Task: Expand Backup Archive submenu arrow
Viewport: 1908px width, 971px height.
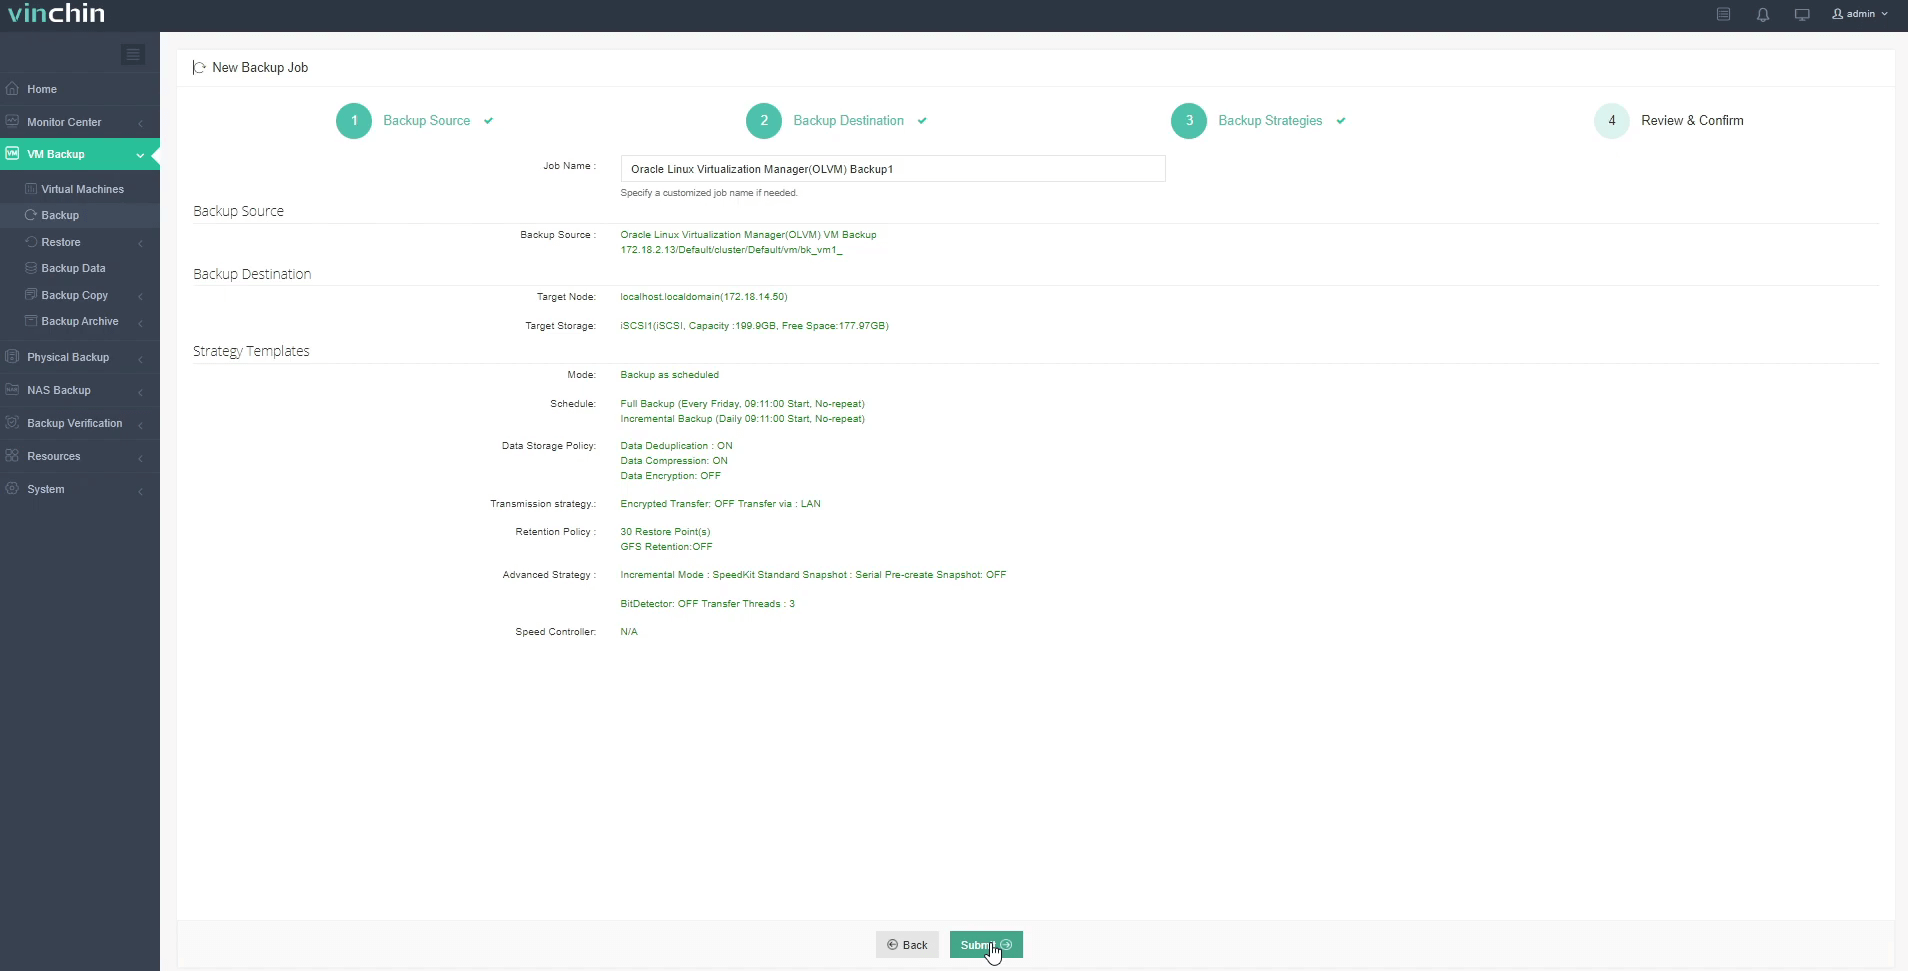Action: click(x=141, y=323)
